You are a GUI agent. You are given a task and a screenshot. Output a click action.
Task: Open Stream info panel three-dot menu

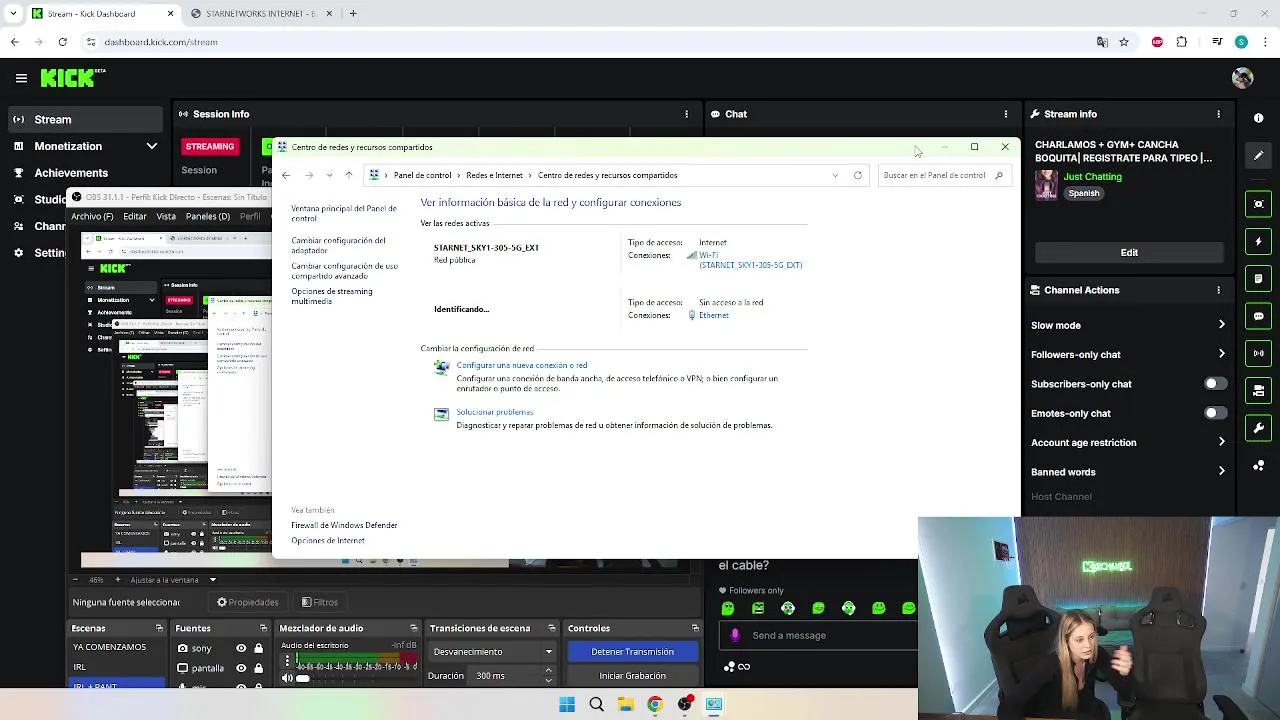pos(1218,114)
